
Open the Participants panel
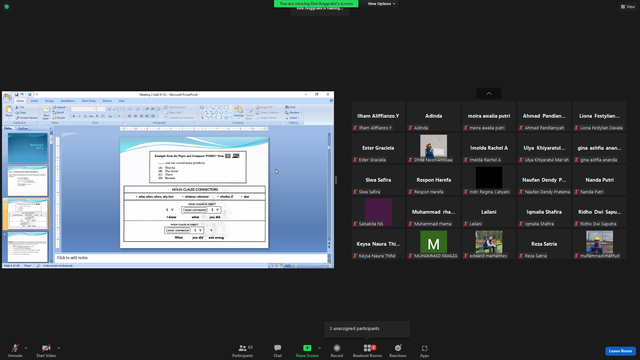point(243,351)
